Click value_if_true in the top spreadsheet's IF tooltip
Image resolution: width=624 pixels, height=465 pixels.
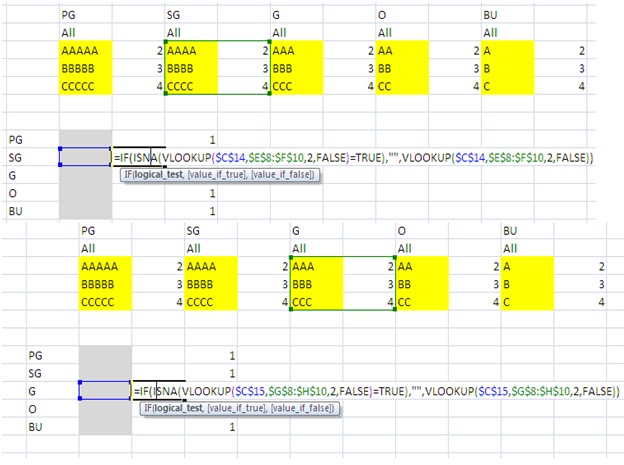(217, 174)
